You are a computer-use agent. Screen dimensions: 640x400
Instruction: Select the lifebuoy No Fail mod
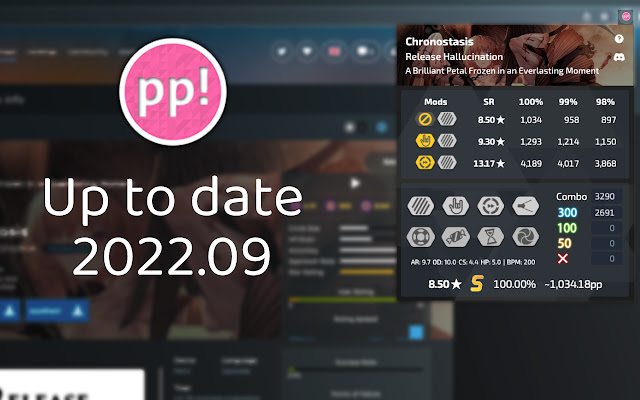420,237
